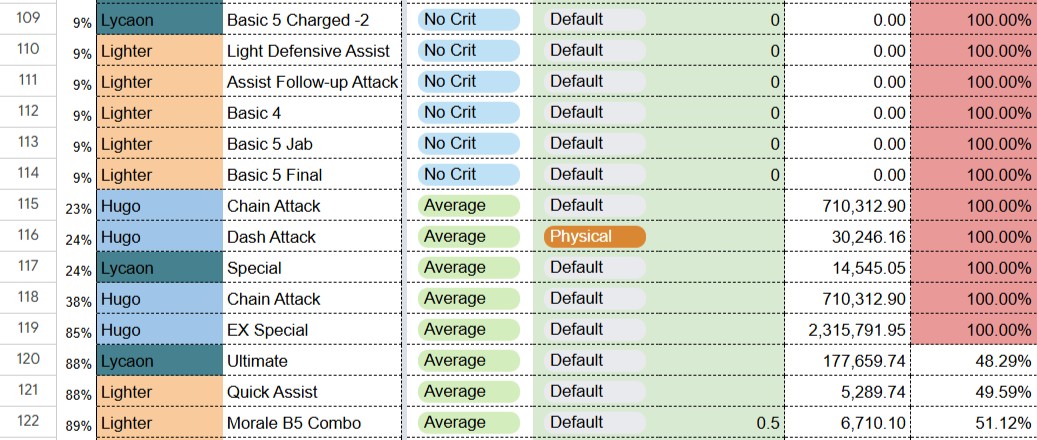Open the Physical dropdown chip in row 116
The width and height of the screenshot is (1037, 440).
tap(595, 237)
